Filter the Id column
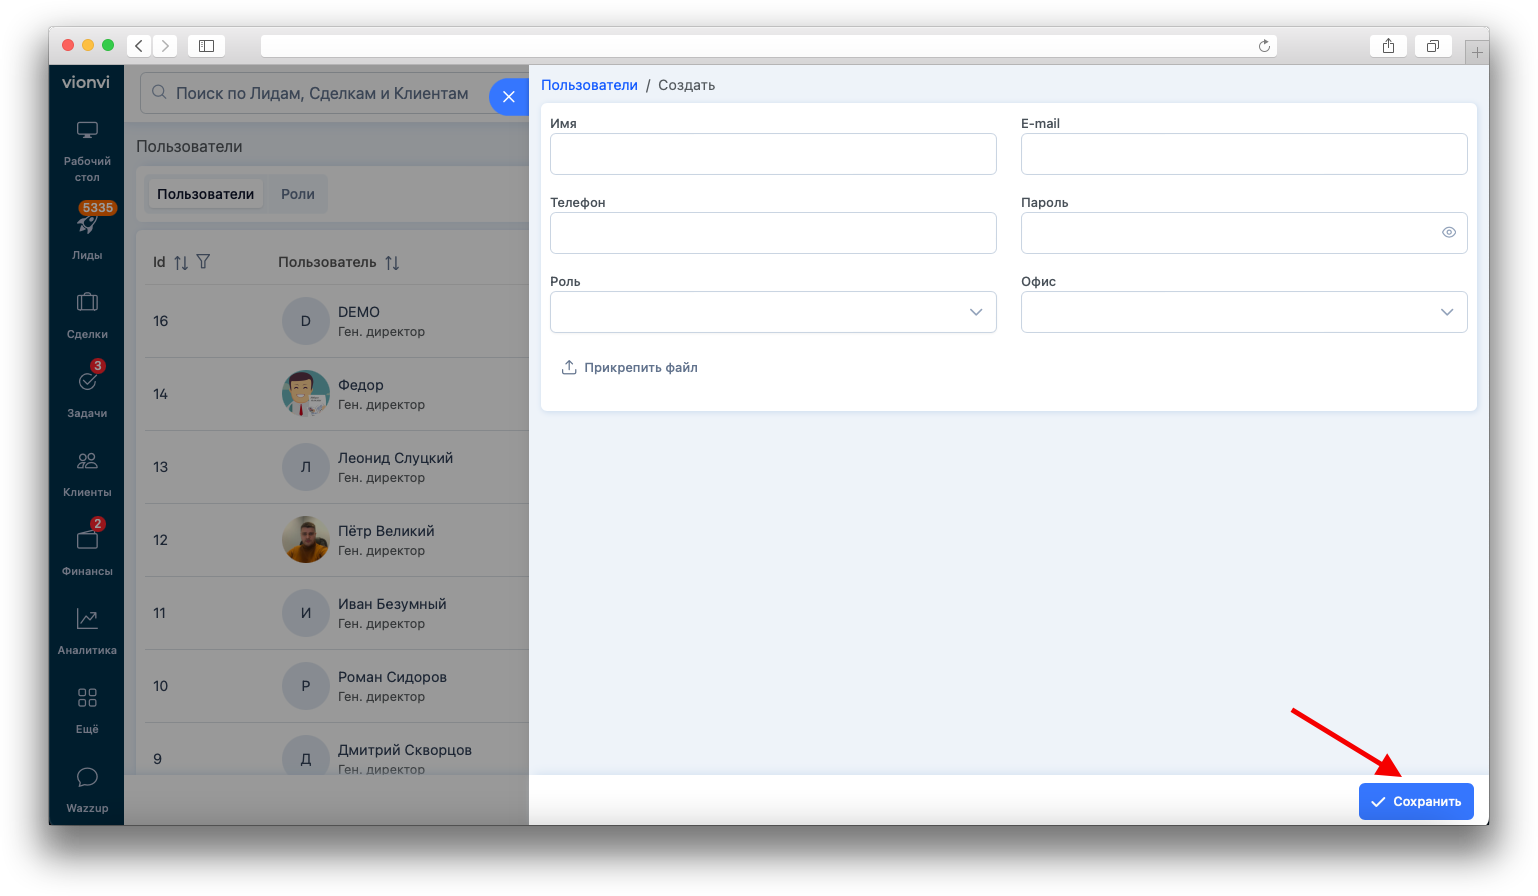The image size is (1538, 896). point(203,262)
